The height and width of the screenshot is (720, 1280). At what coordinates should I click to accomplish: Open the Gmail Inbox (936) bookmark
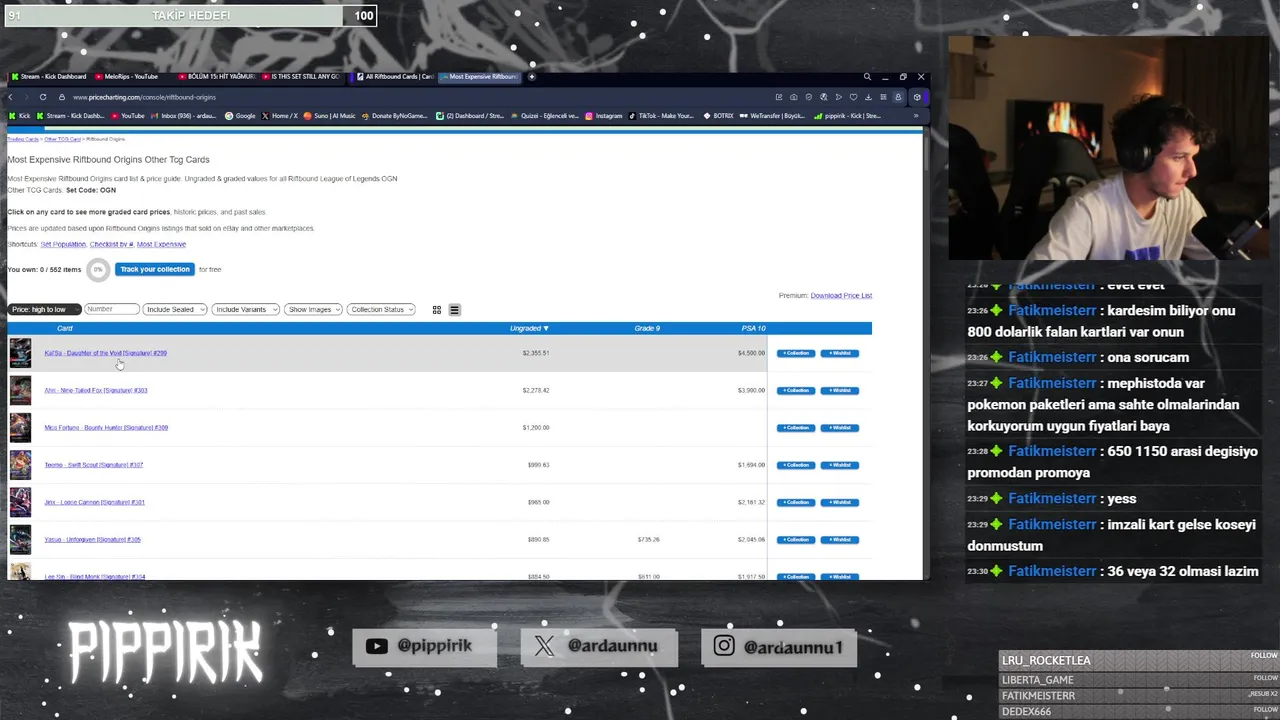tap(183, 116)
